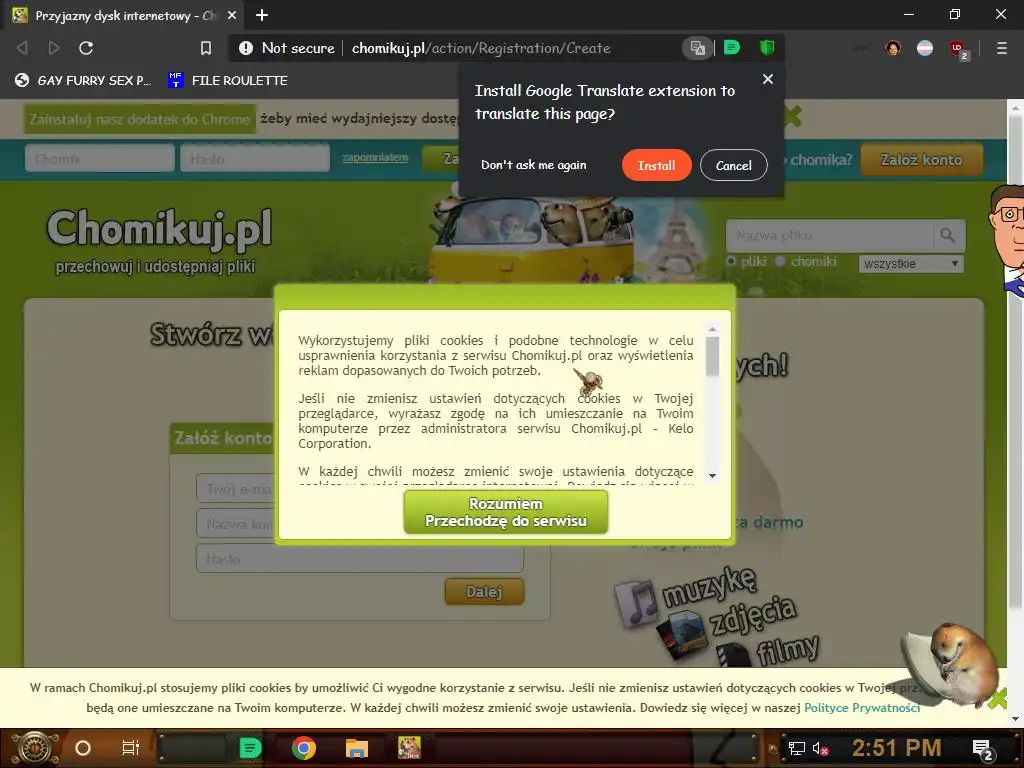Open Cortana circle in the taskbar
This screenshot has height=768, width=1024.
pyautogui.click(x=83, y=748)
